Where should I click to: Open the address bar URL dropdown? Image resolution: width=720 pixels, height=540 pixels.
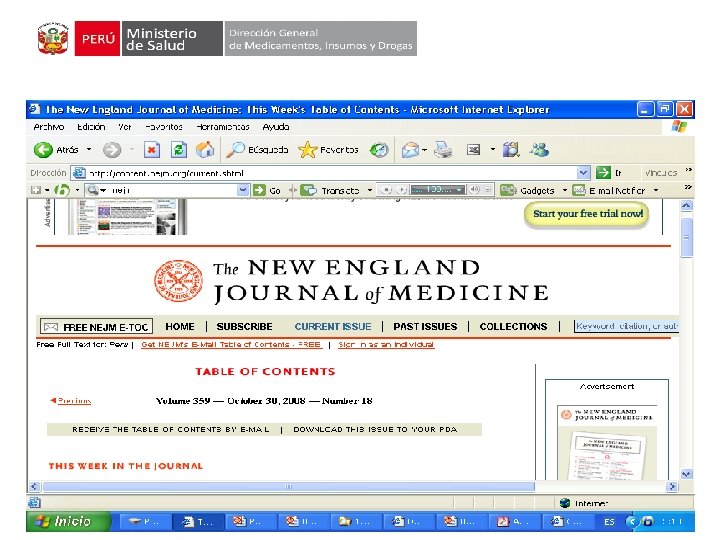point(583,173)
